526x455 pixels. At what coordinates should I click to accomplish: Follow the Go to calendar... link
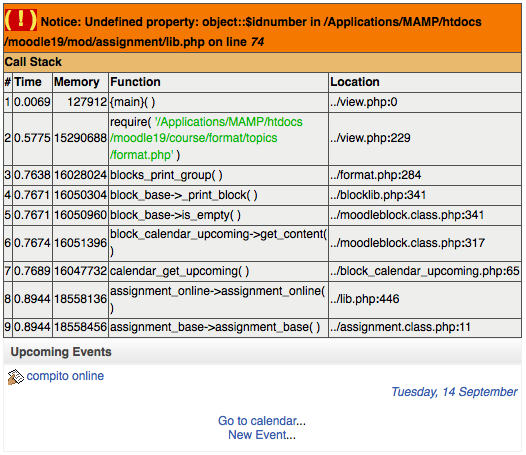click(x=262, y=421)
